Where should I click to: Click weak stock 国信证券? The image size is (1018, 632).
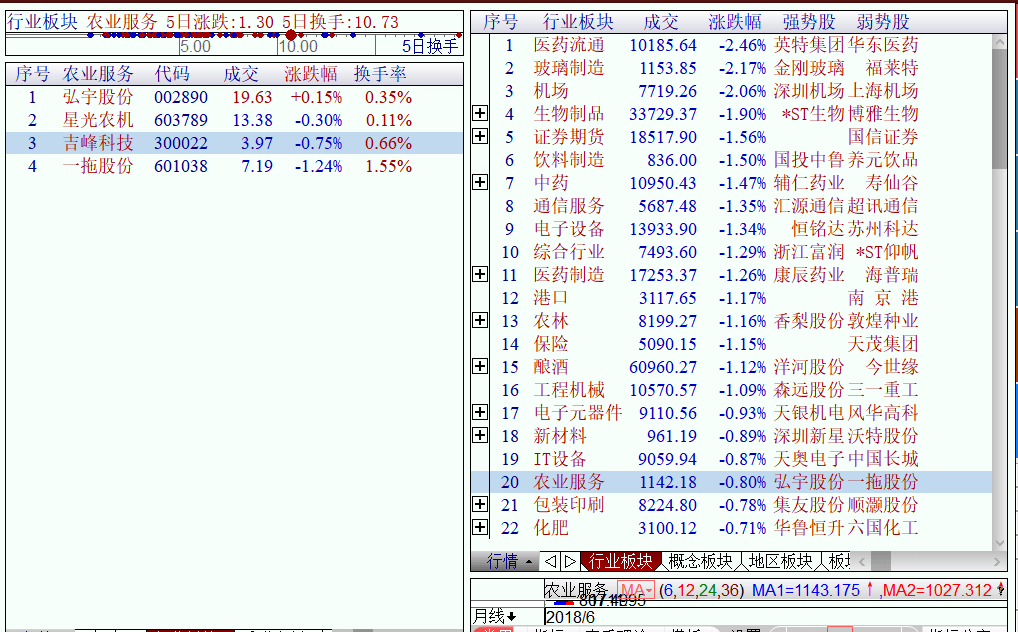(883, 136)
